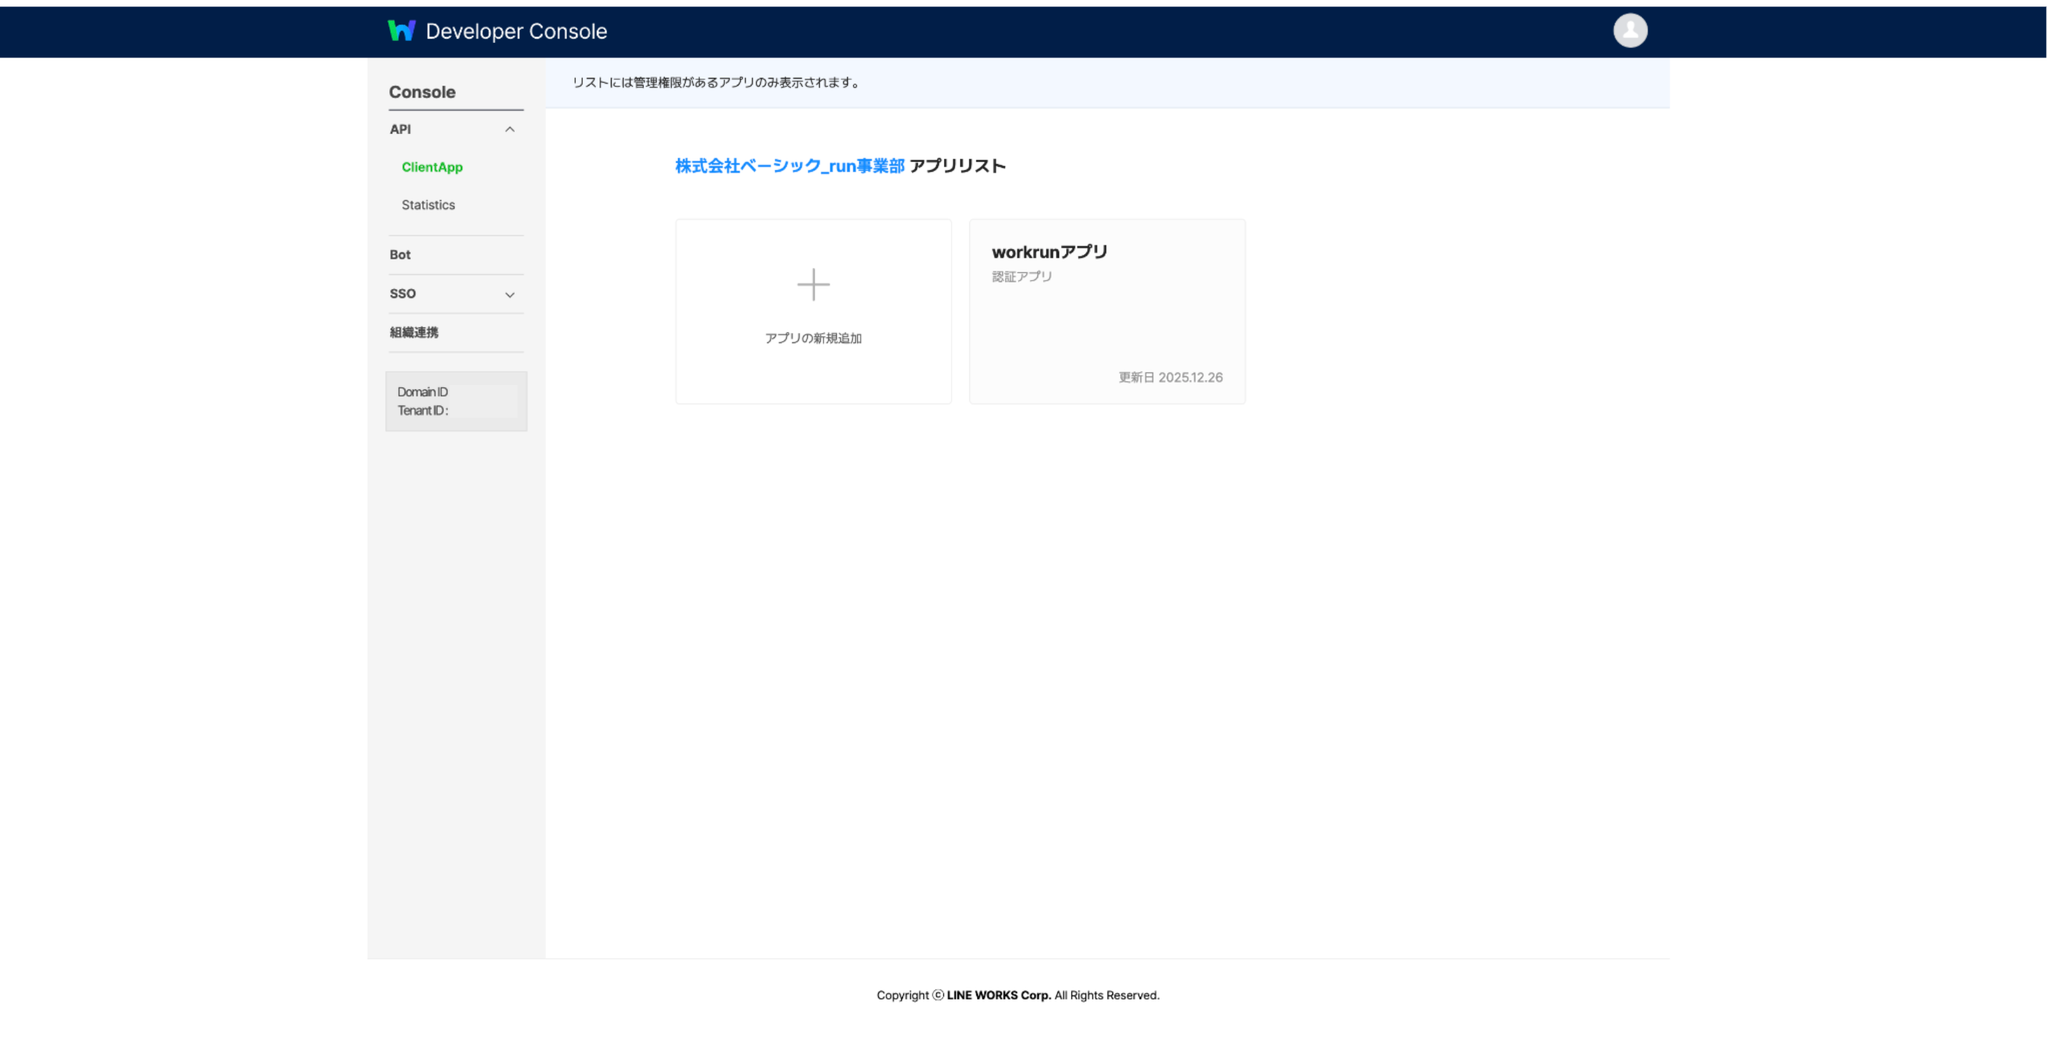Viewport: 2048px width, 1062px height.
Task: Click the LINE WORKS Corp. copyright text
Action: pos(999,996)
